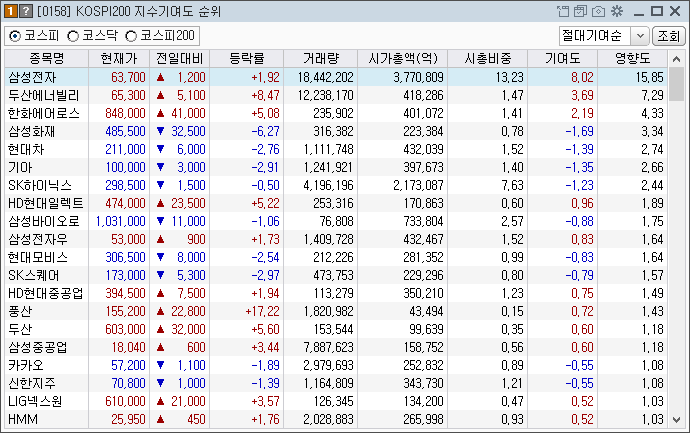Click the scrollbar up arrow
Image resolution: width=690 pixels, height=433 pixels.
coord(677,58)
